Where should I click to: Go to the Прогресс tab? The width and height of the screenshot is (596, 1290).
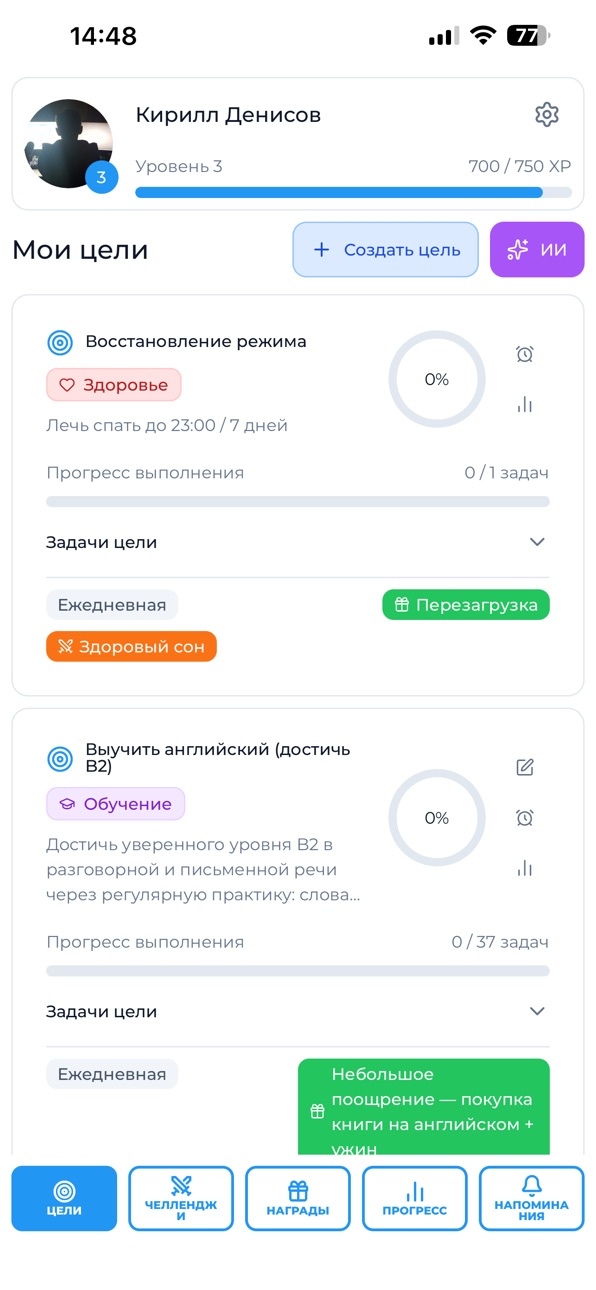pyautogui.click(x=414, y=1198)
